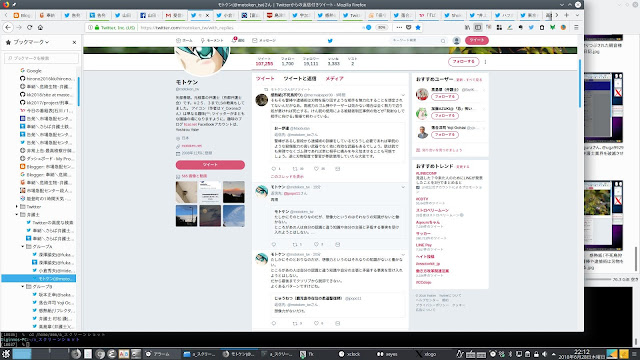Open the sunset sky media thumbnail
The height and width of the screenshot is (360, 640).
coord(234,192)
